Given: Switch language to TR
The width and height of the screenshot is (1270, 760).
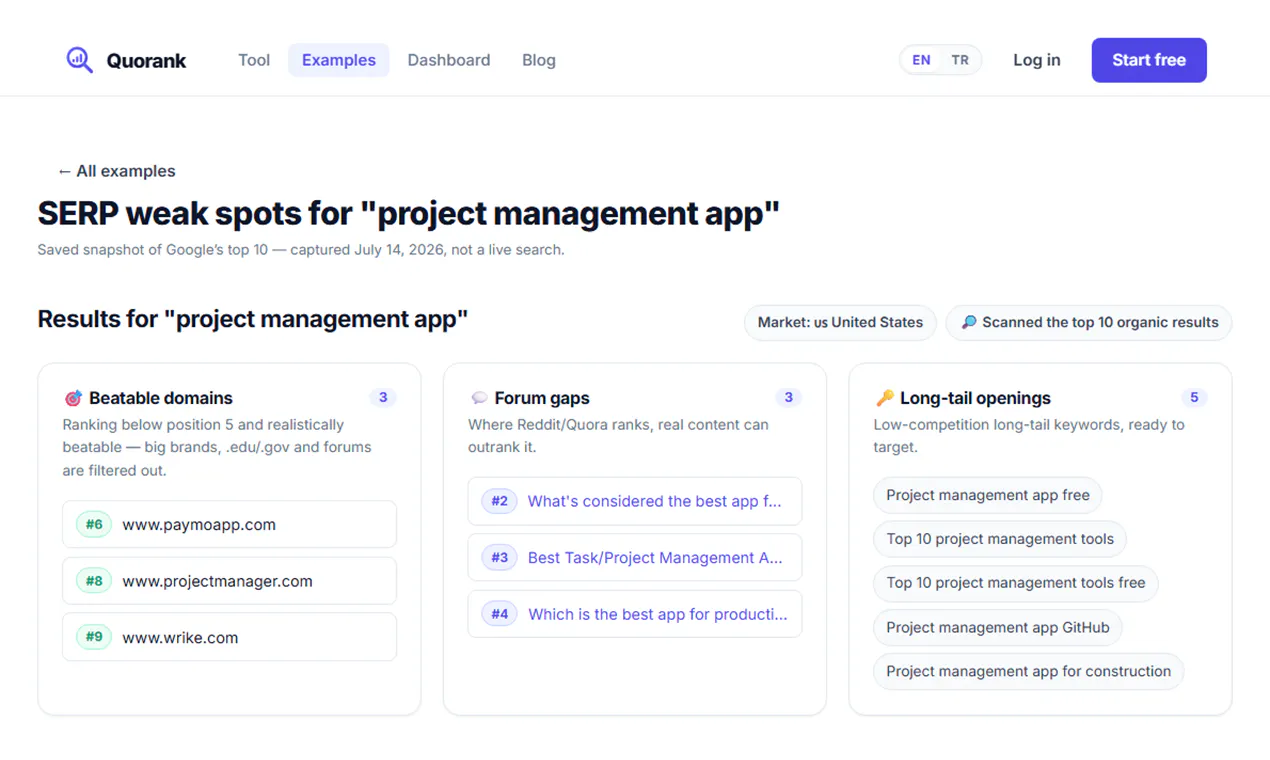Looking at the screenshot, I should coord(960,60).
